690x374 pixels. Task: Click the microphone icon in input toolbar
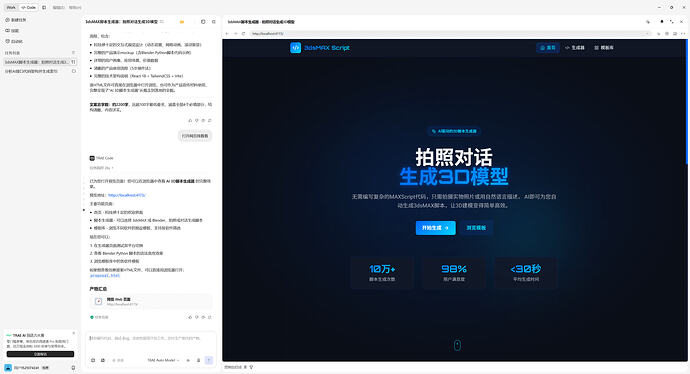coord(198,360)
